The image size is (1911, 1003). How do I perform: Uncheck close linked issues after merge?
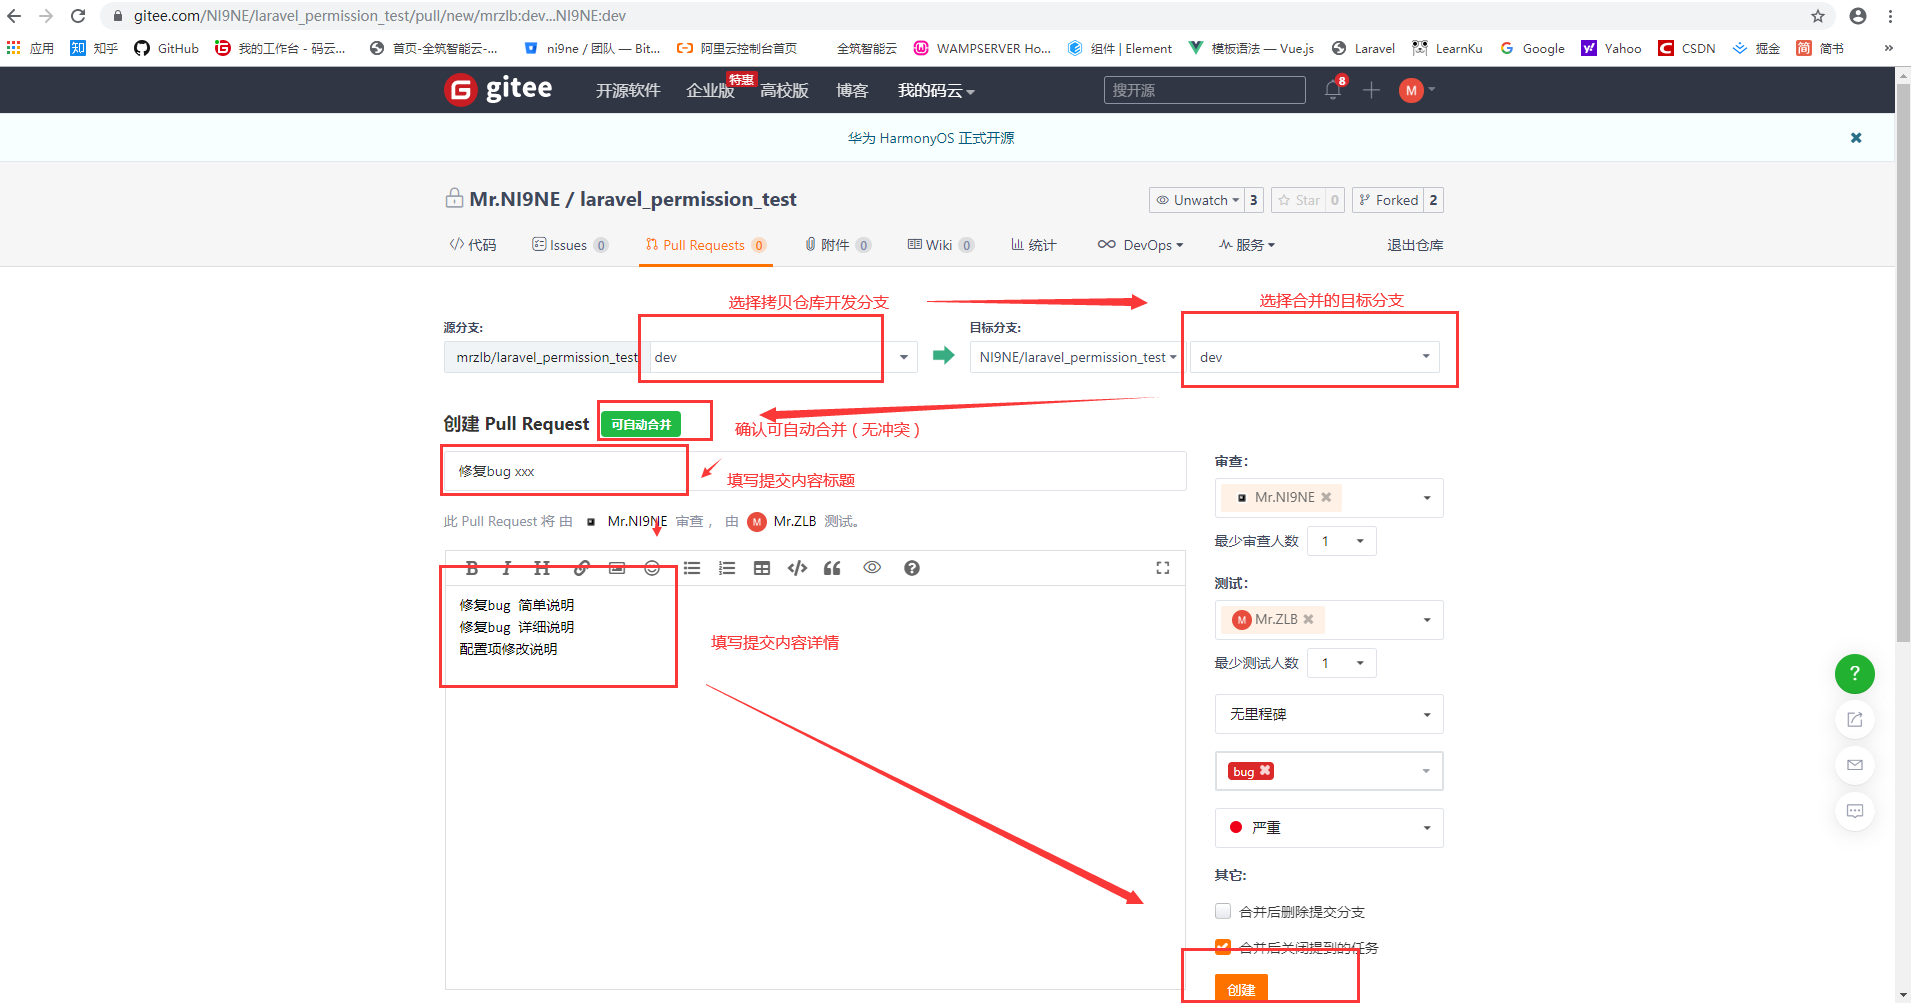pyautogui.click(x=1223, y=947)
